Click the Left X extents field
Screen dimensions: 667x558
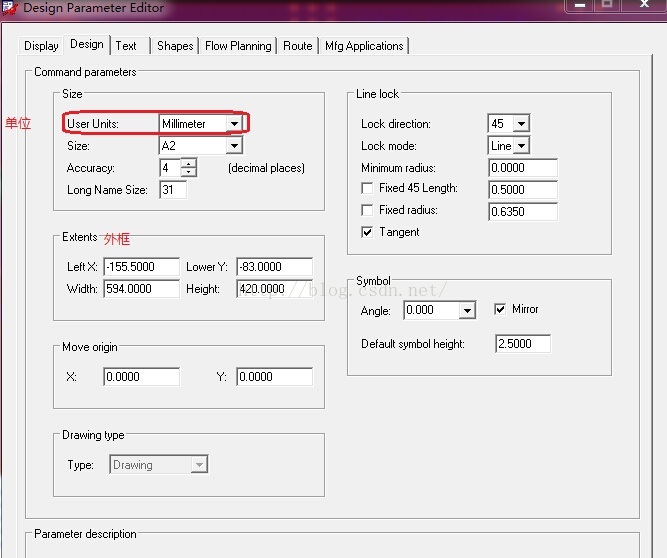point(141,267)
